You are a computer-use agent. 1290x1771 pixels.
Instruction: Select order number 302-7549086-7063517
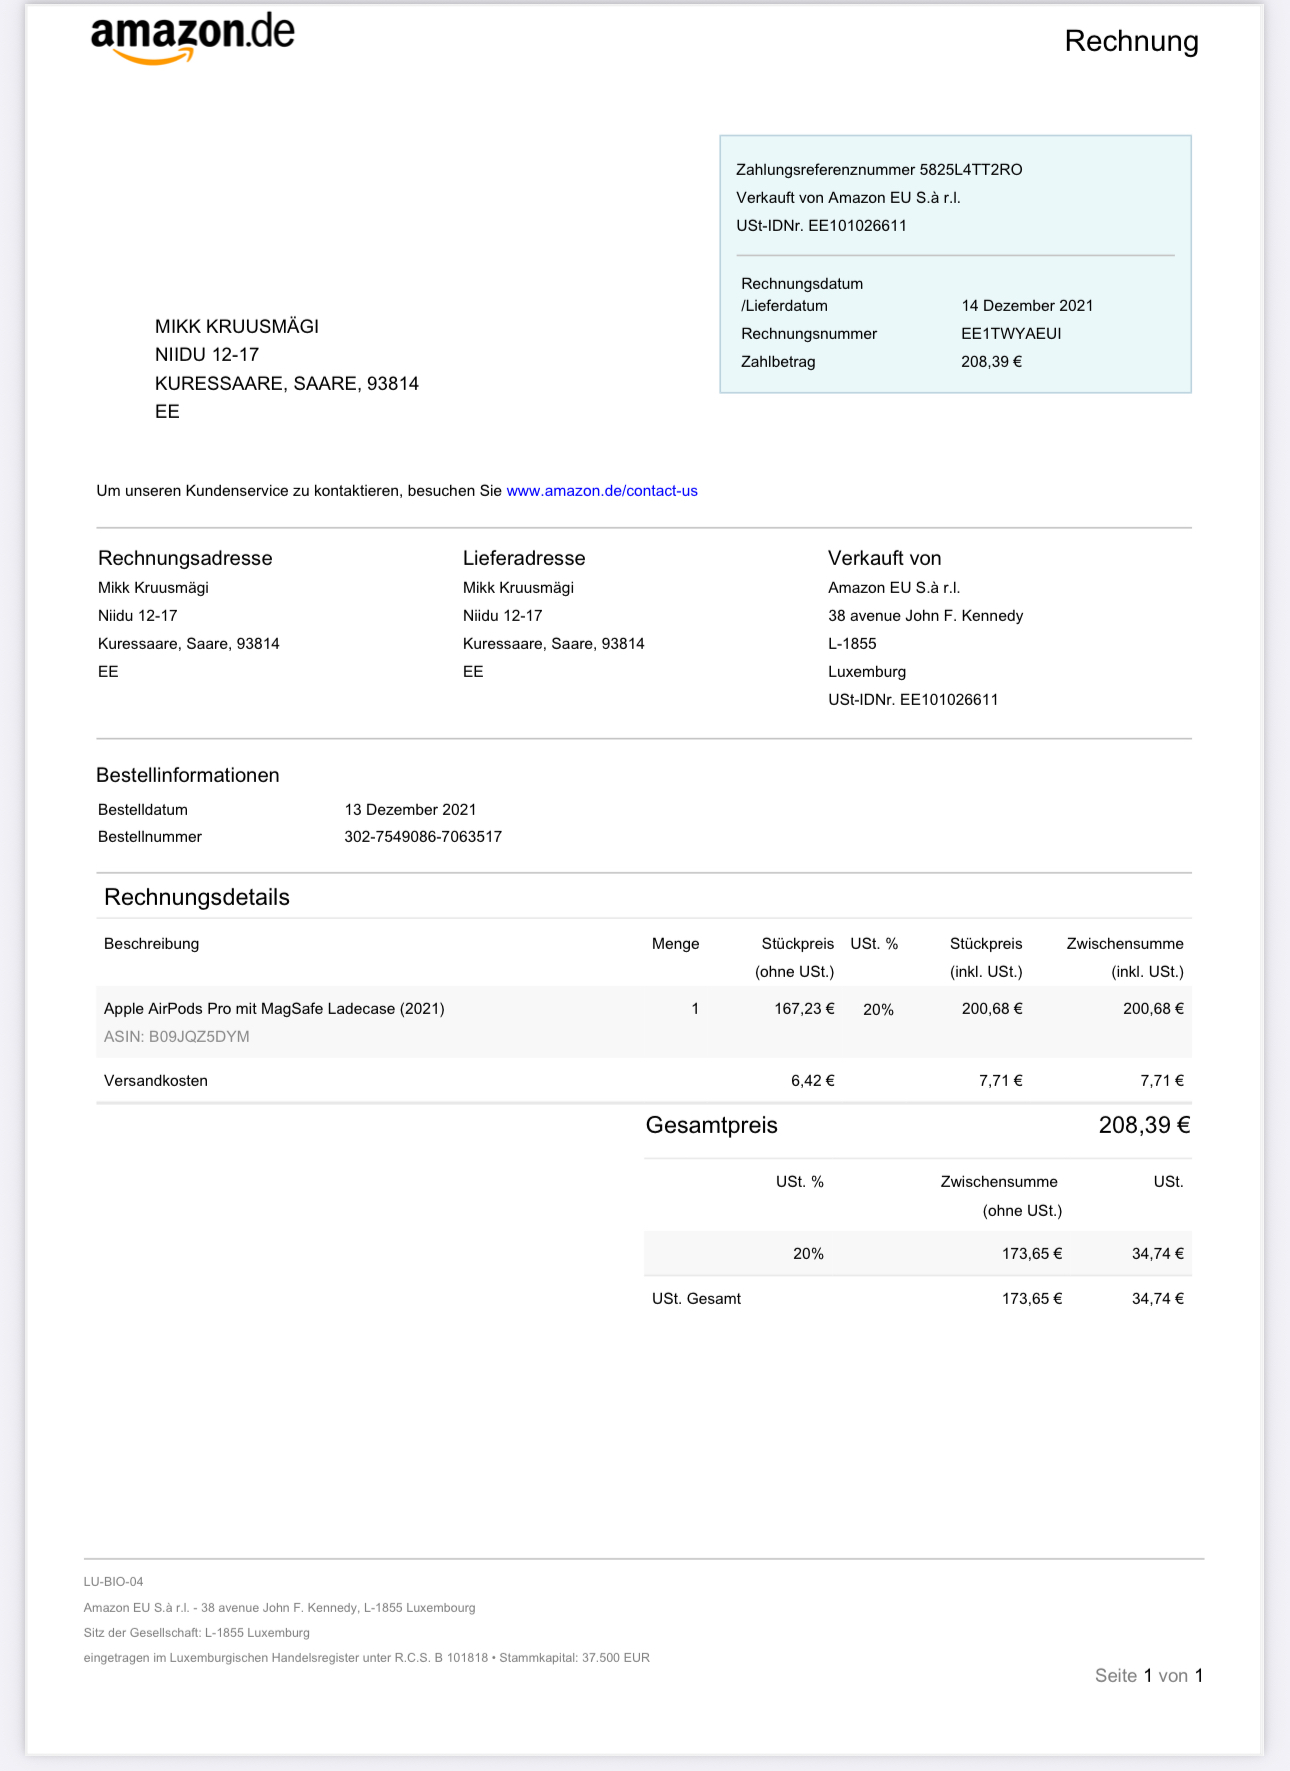[x=423, y=837]
